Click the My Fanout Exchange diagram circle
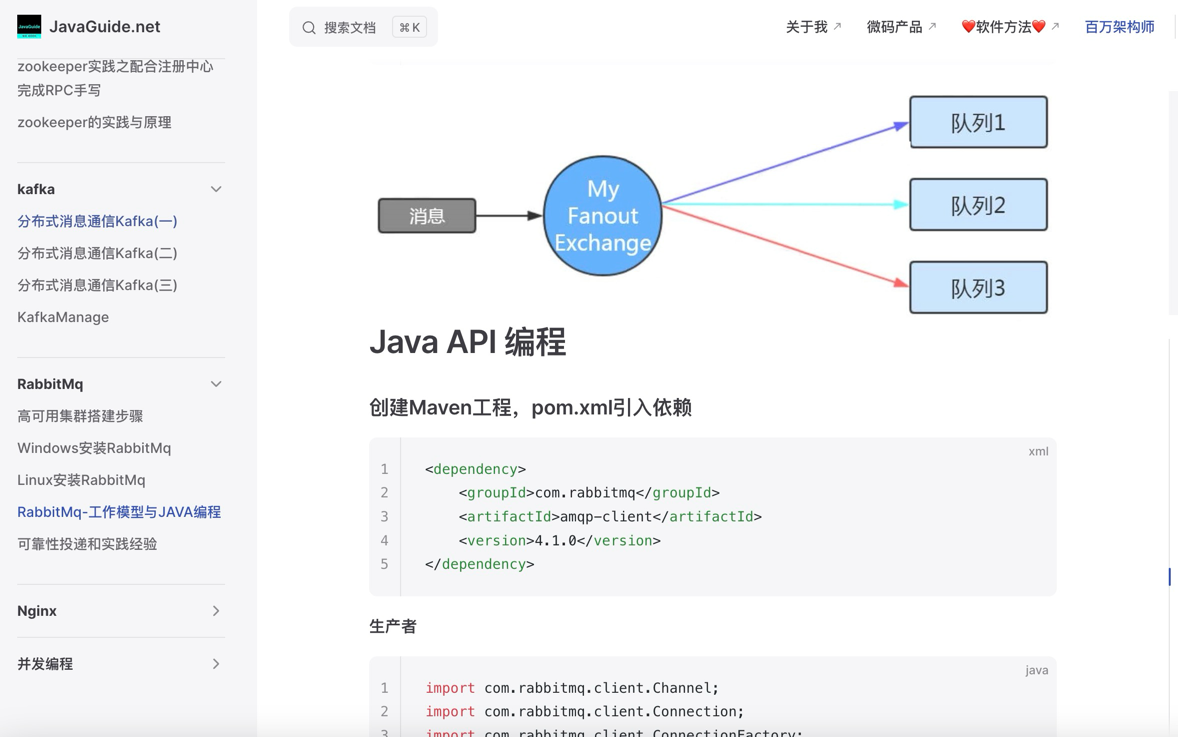1178x737 pixels. click(603, 216)
